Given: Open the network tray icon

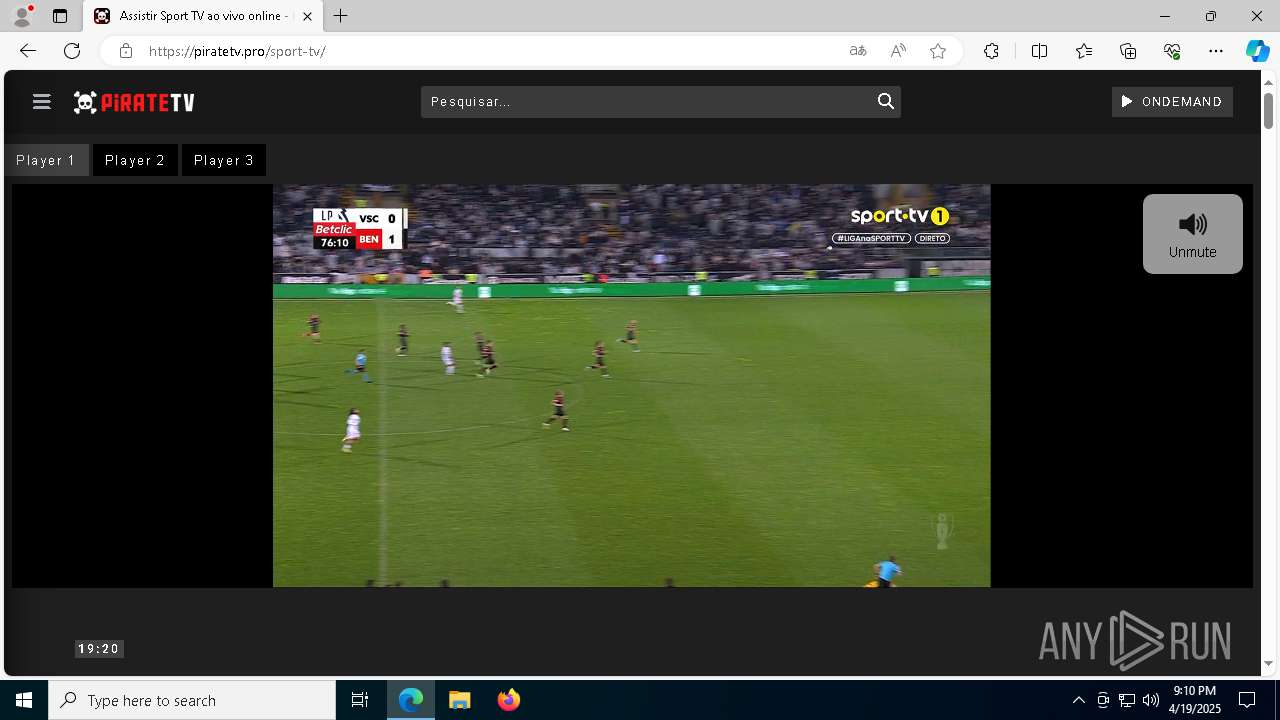Looking at the screenshot, I should tap(1127, 700).
